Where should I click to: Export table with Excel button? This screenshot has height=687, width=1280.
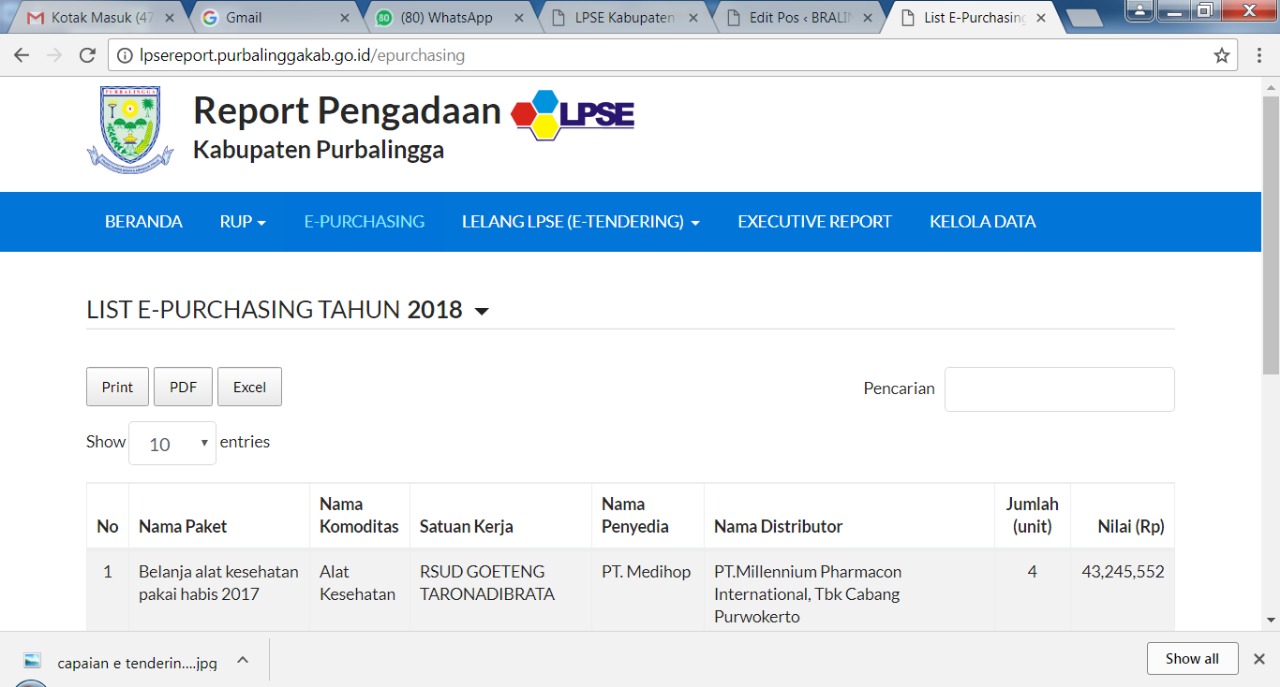pyautogui.click(x=250, y=387)
